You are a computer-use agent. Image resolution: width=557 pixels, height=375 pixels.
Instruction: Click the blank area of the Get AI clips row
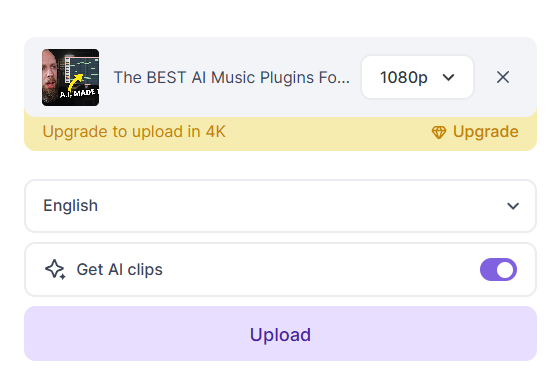[320, 270]
